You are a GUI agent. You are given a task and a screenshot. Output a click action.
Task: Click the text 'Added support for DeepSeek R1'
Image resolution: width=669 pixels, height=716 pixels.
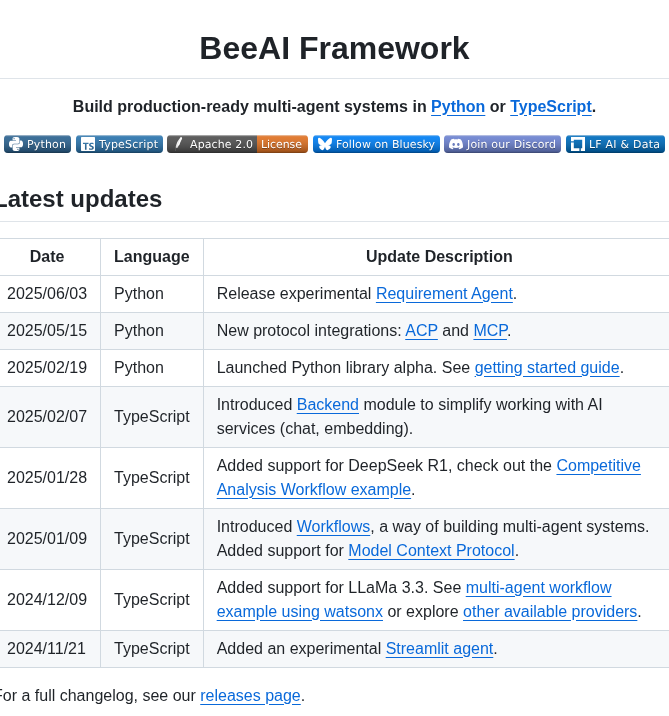tap(334, 466)
